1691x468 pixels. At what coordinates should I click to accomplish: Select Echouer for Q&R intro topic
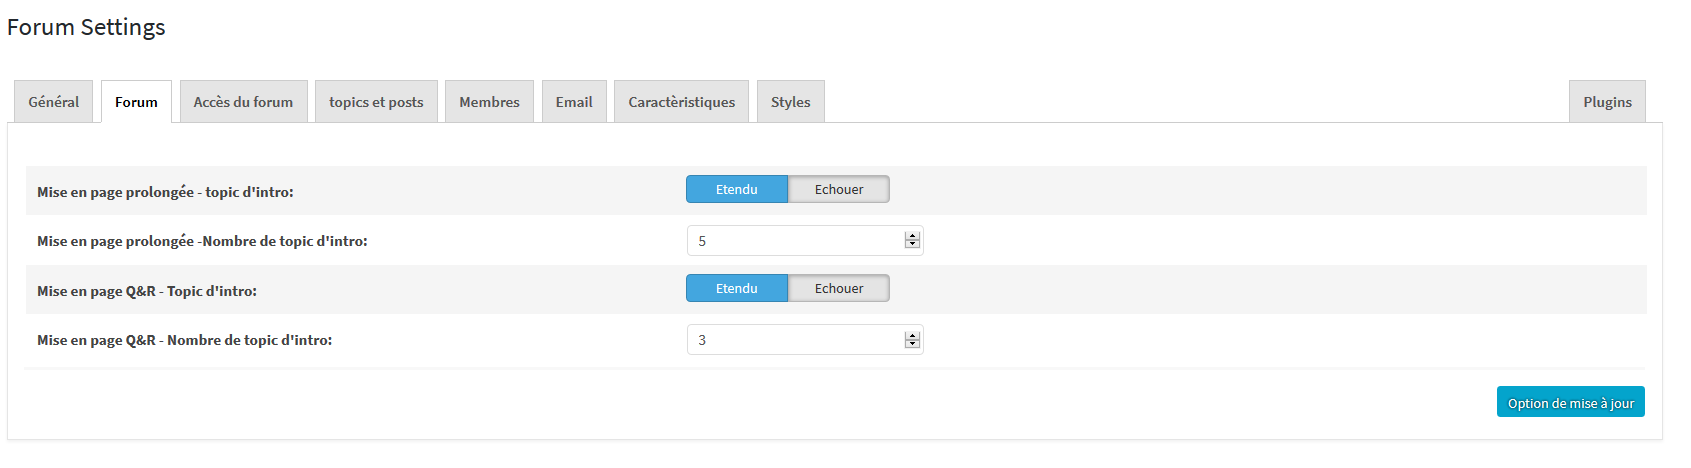(x=839, y=288)
